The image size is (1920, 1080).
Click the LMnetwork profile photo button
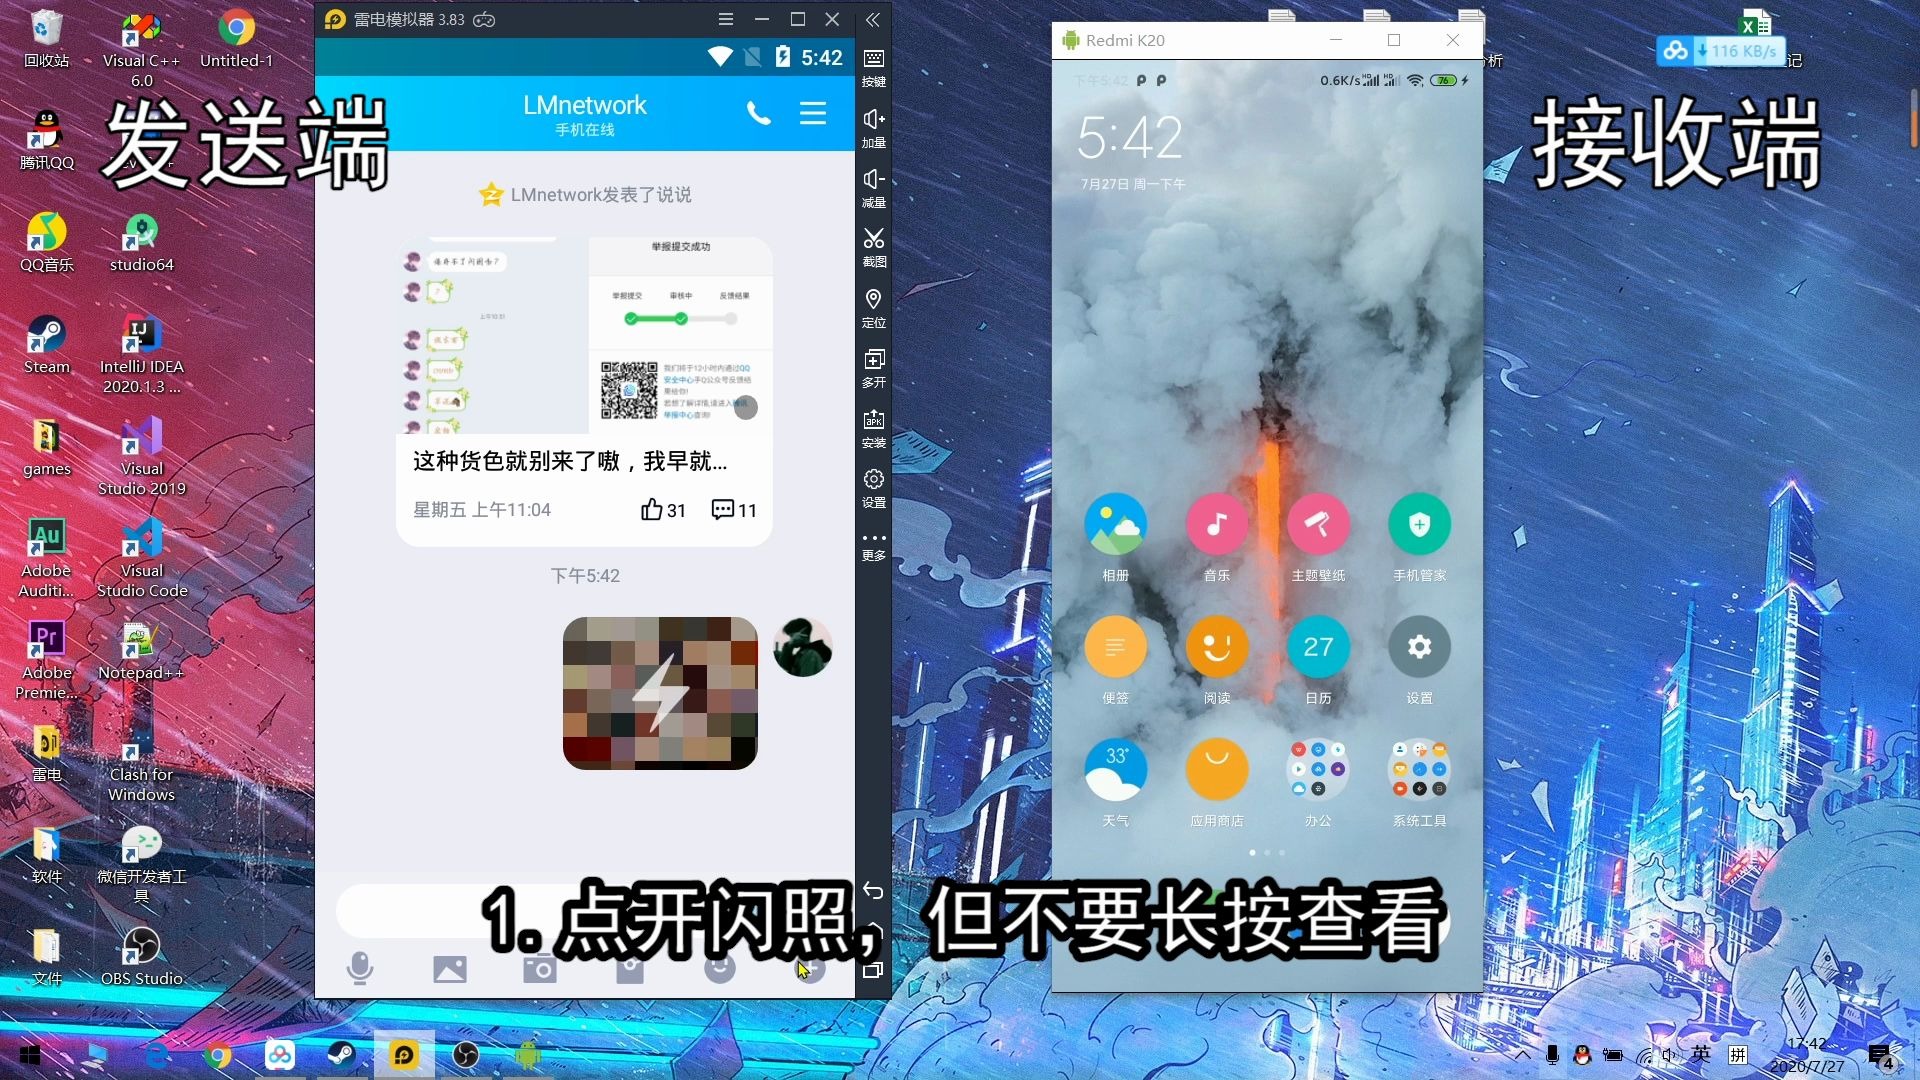coord(803,647)
